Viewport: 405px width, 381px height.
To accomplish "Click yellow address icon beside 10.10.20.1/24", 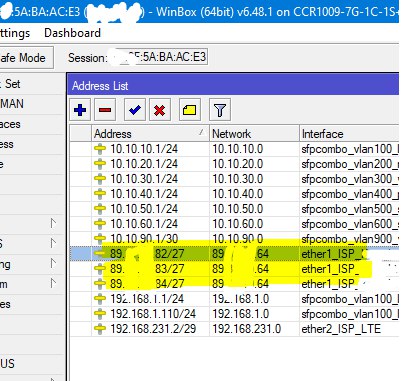I will 100,164.
